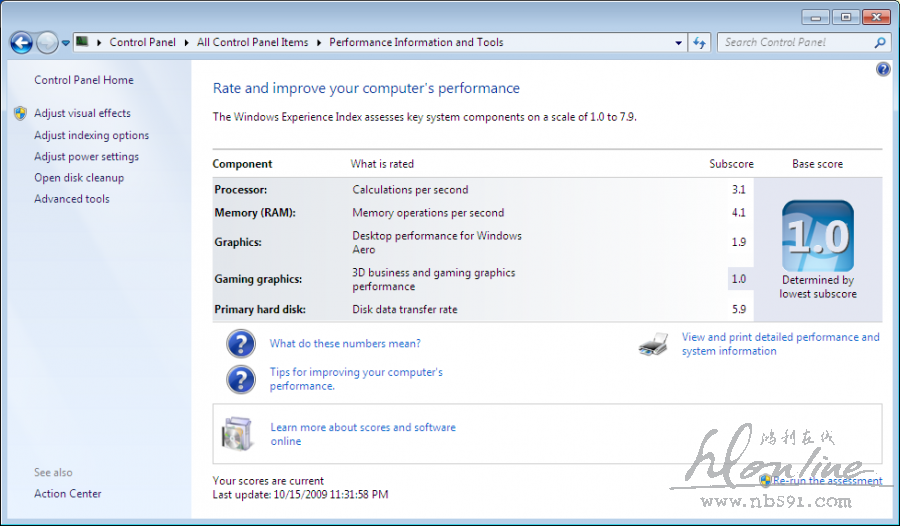This screenshot has height=526, width=900.
Task: Click the blue help question mark icon
Action: tap(883, 69)
